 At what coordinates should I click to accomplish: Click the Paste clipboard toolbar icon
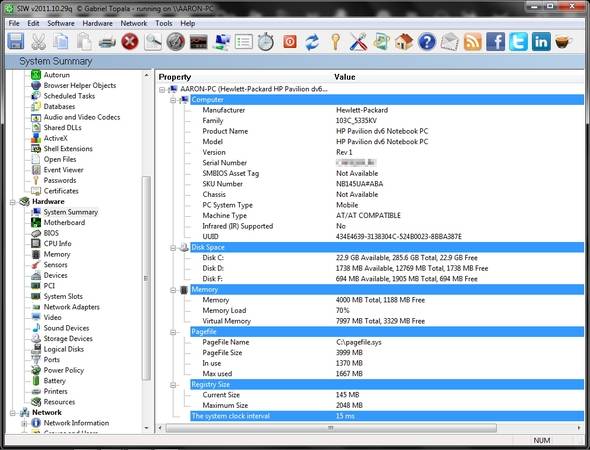click(84, 41)
